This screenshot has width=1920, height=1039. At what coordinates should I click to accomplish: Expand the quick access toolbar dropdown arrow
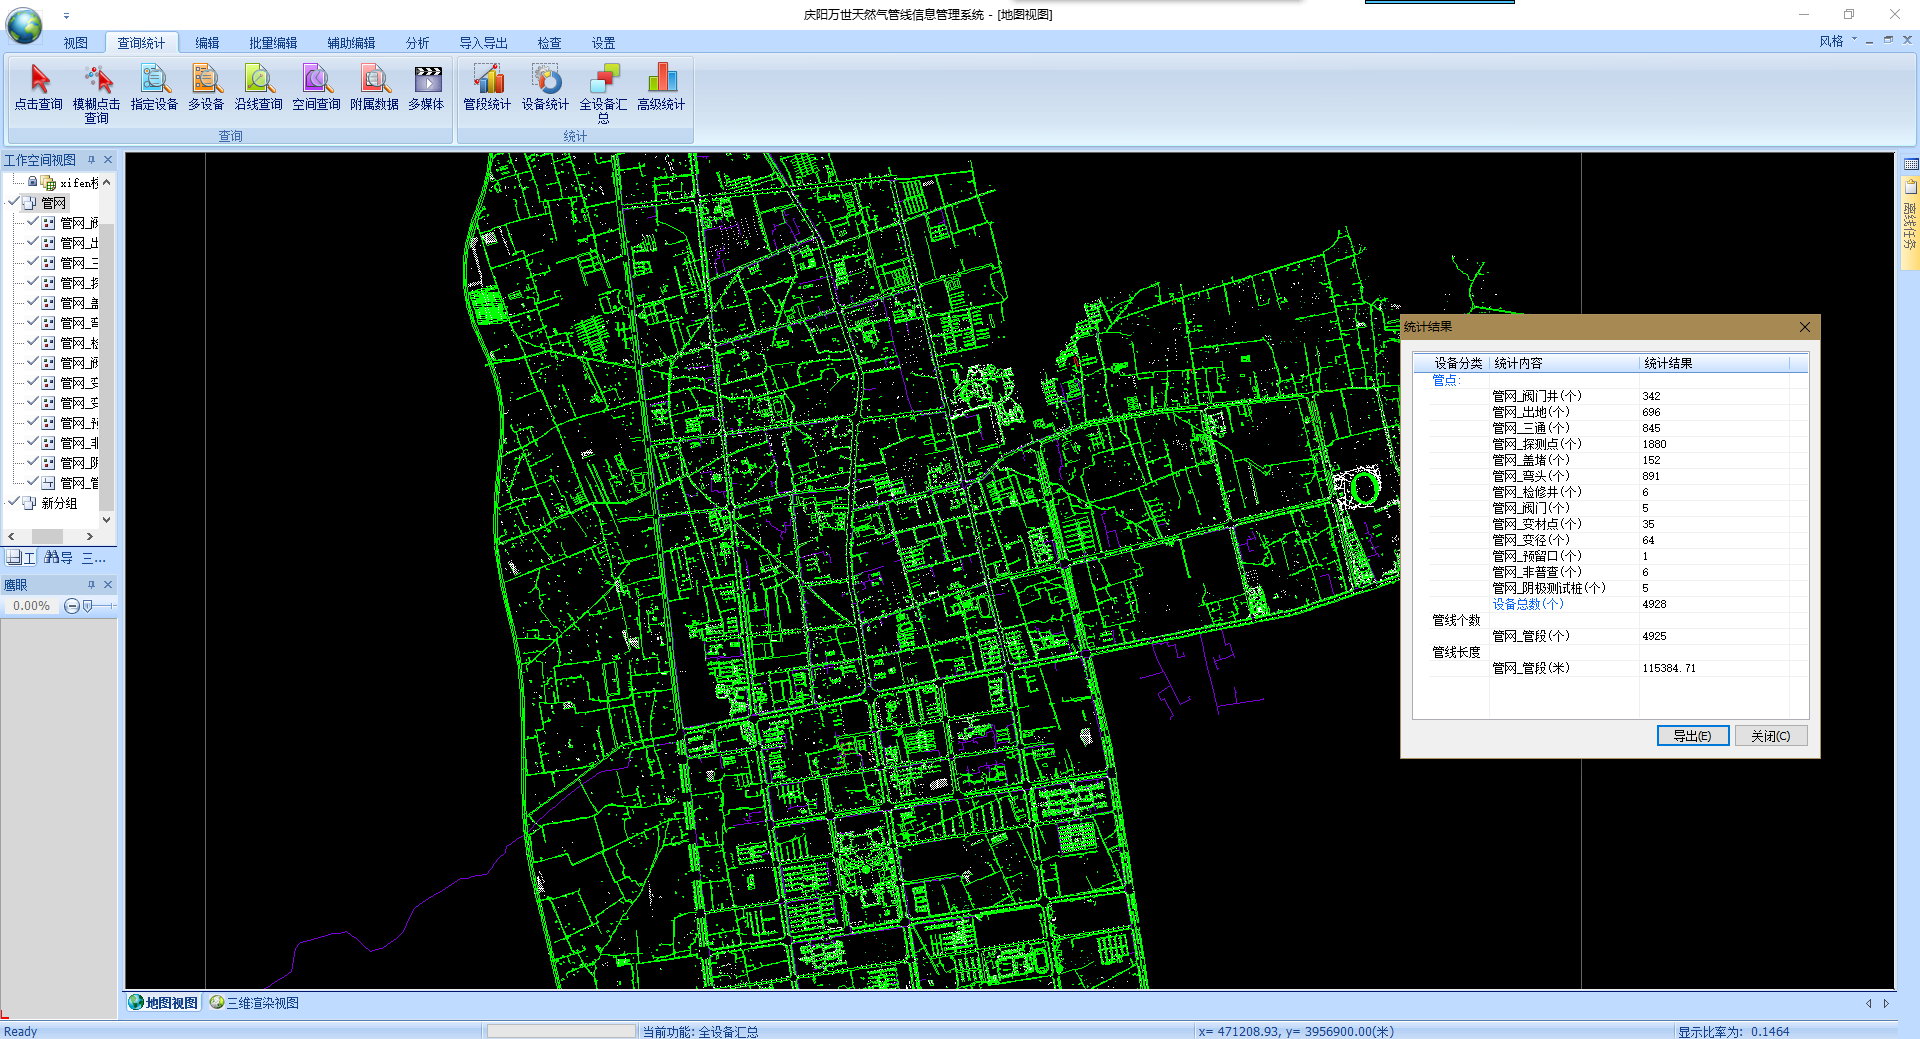point(67,16)
